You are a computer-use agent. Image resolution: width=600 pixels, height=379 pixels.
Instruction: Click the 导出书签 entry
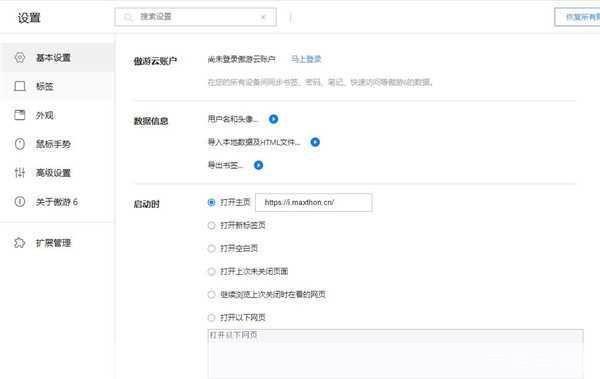(225, 165)
